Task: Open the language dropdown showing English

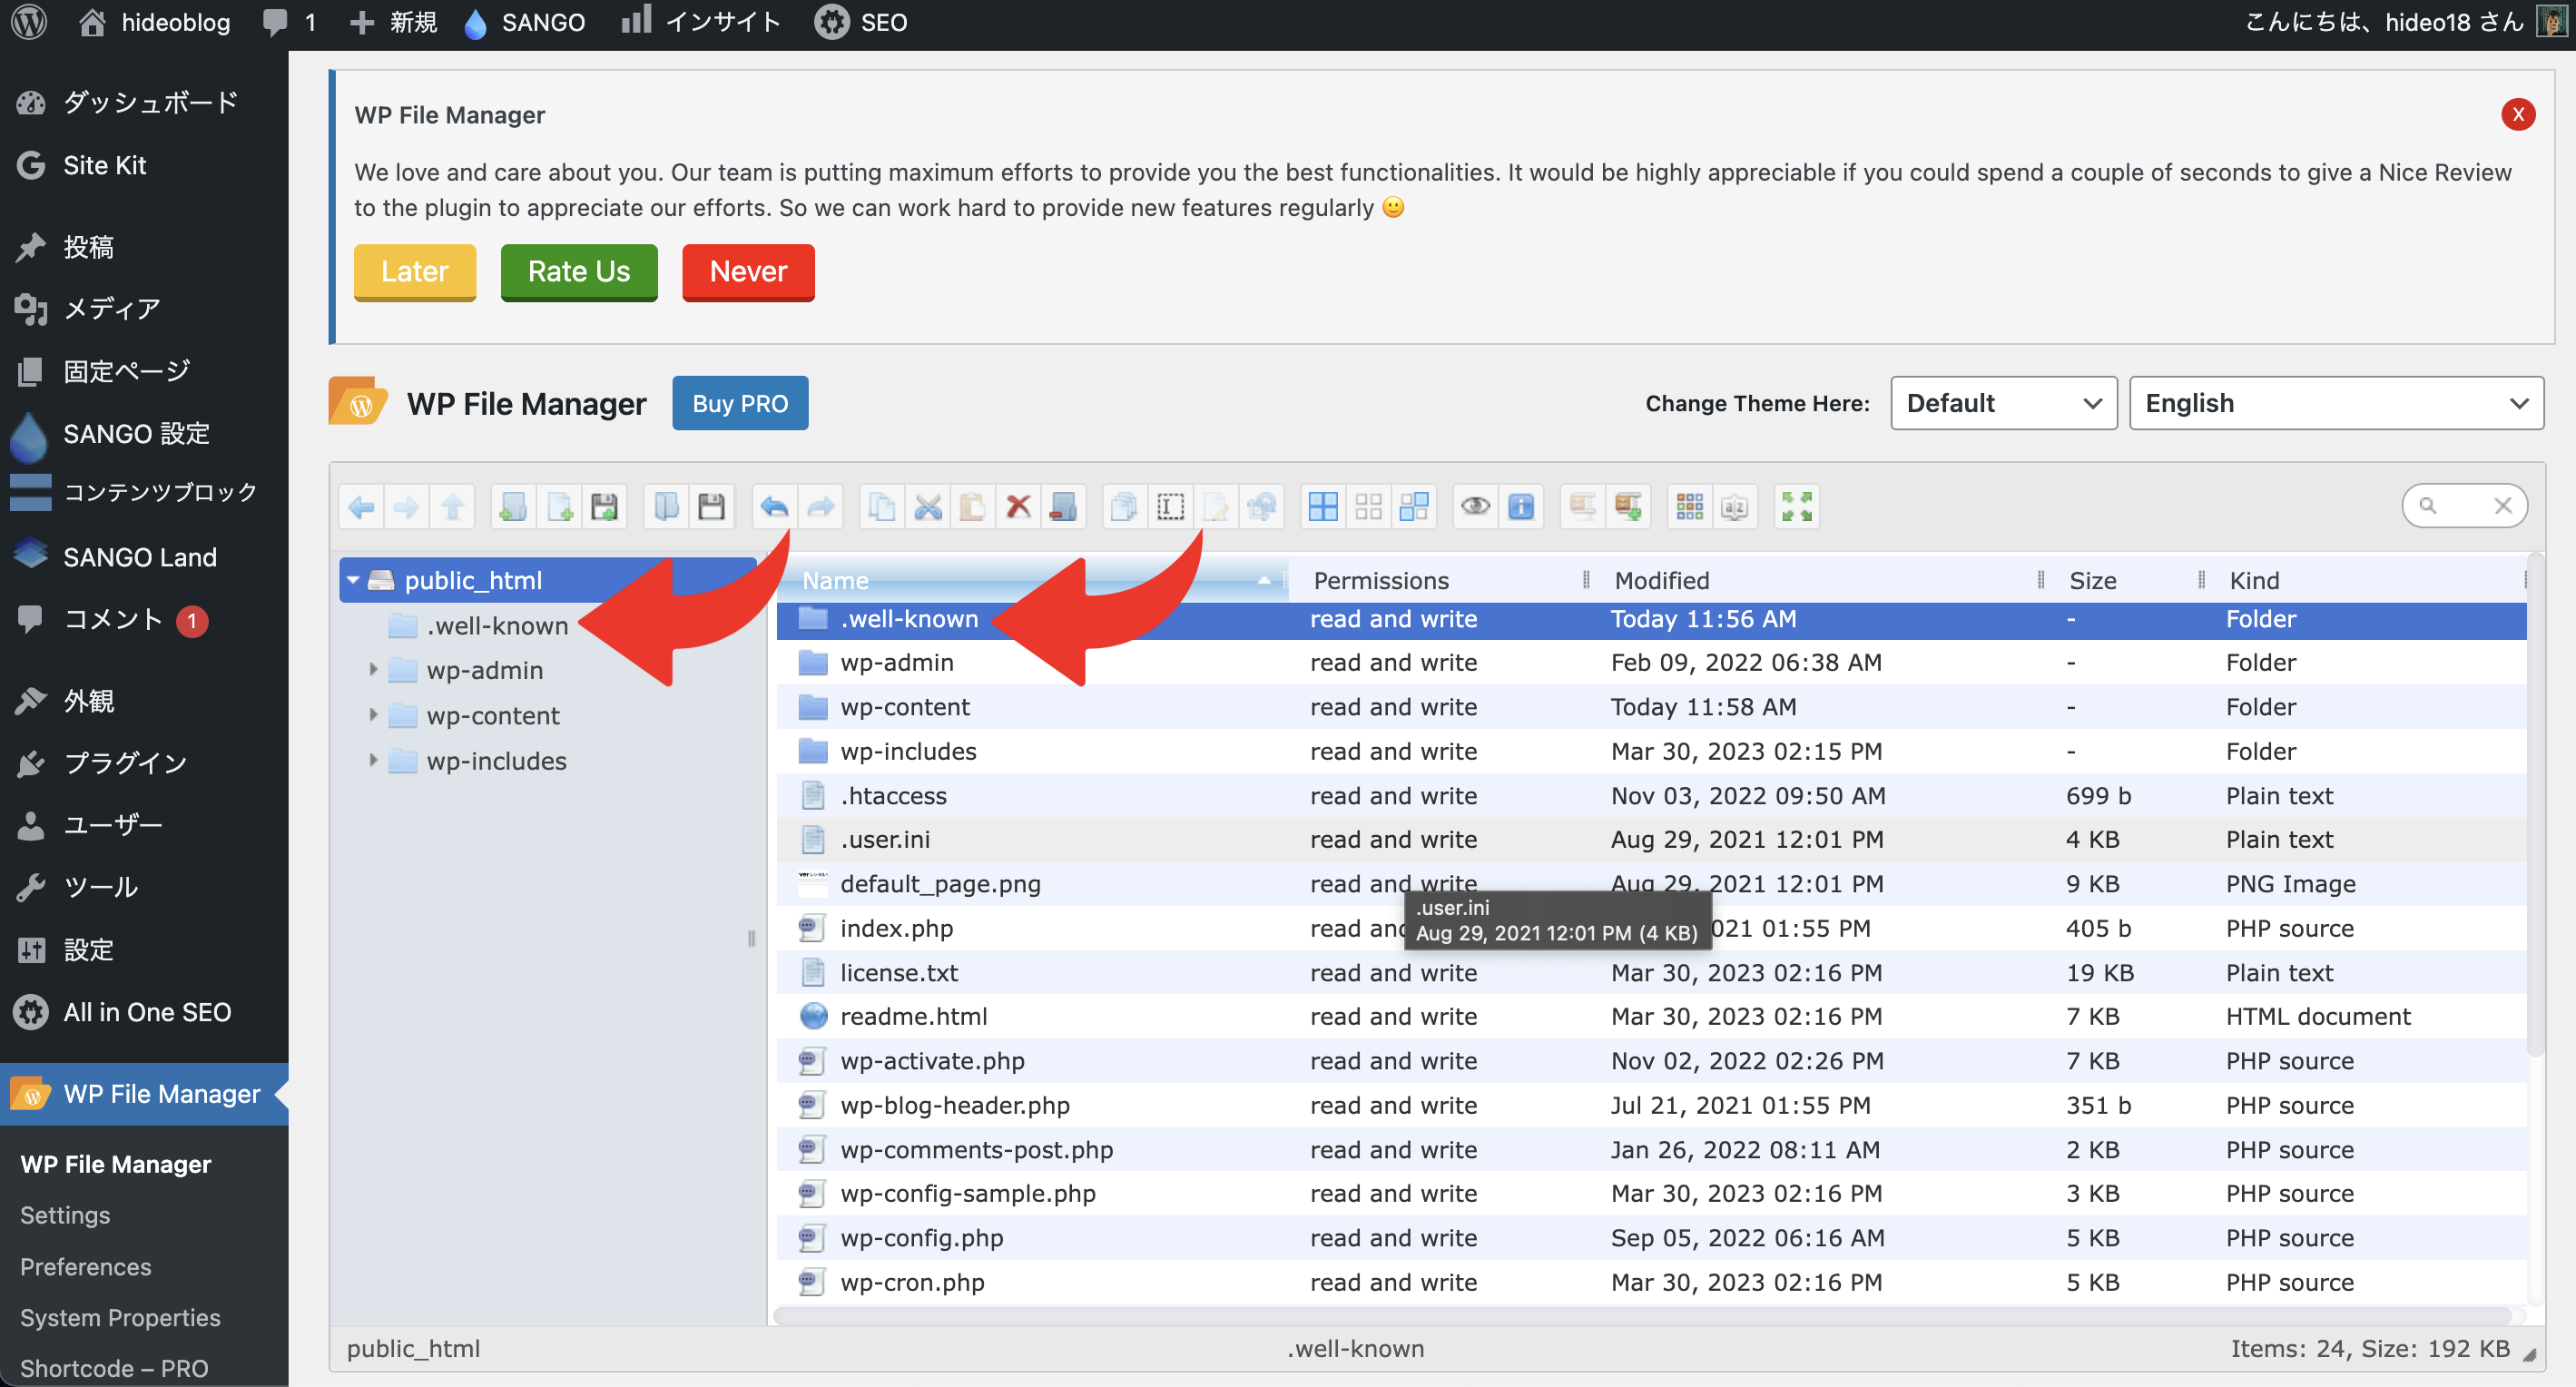Action: 2336,403
